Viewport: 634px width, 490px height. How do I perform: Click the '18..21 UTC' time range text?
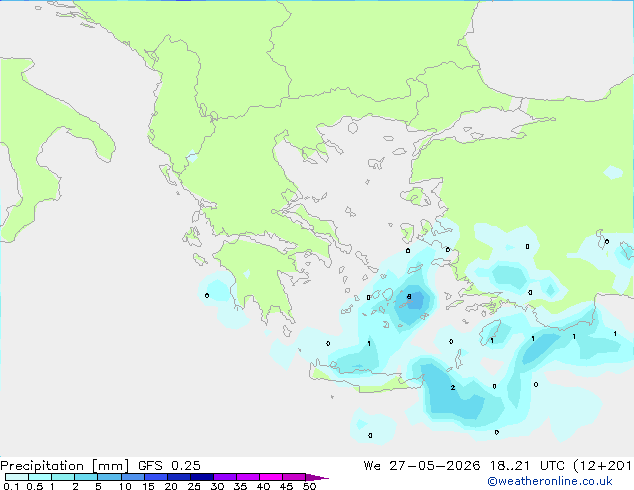click(x=528, y=466)
